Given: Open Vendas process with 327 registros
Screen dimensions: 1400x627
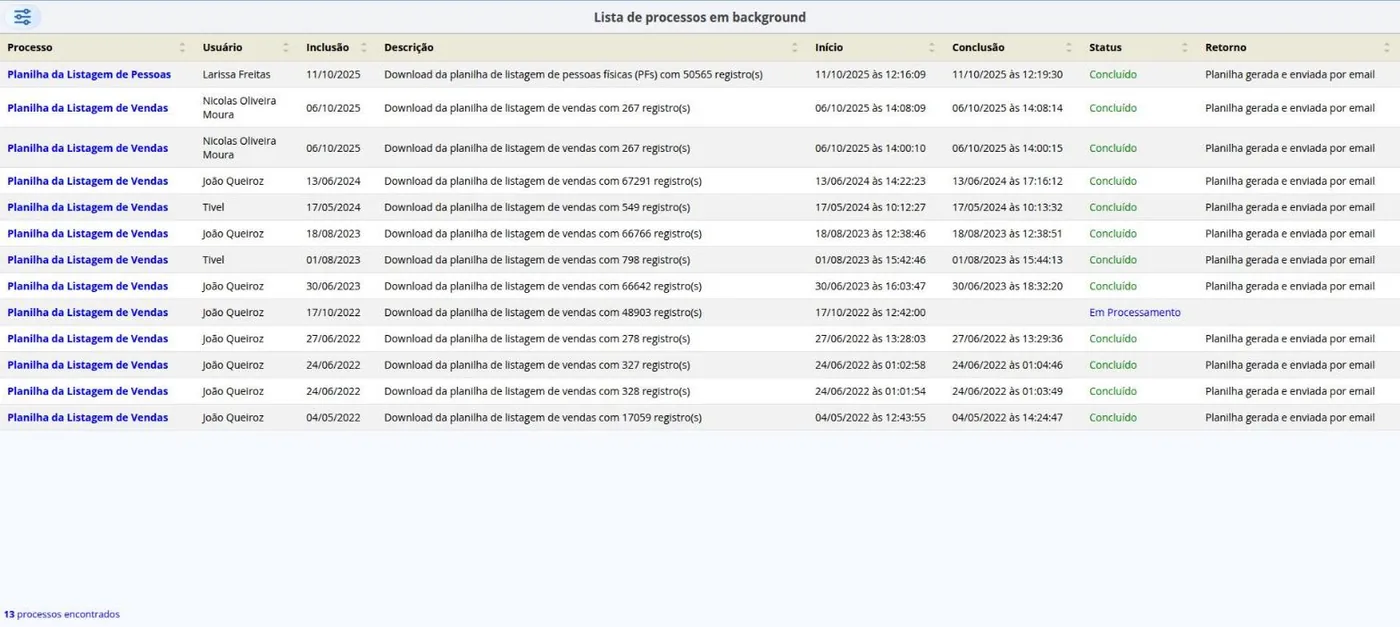Looking at the screenshot, I should 88,365.
